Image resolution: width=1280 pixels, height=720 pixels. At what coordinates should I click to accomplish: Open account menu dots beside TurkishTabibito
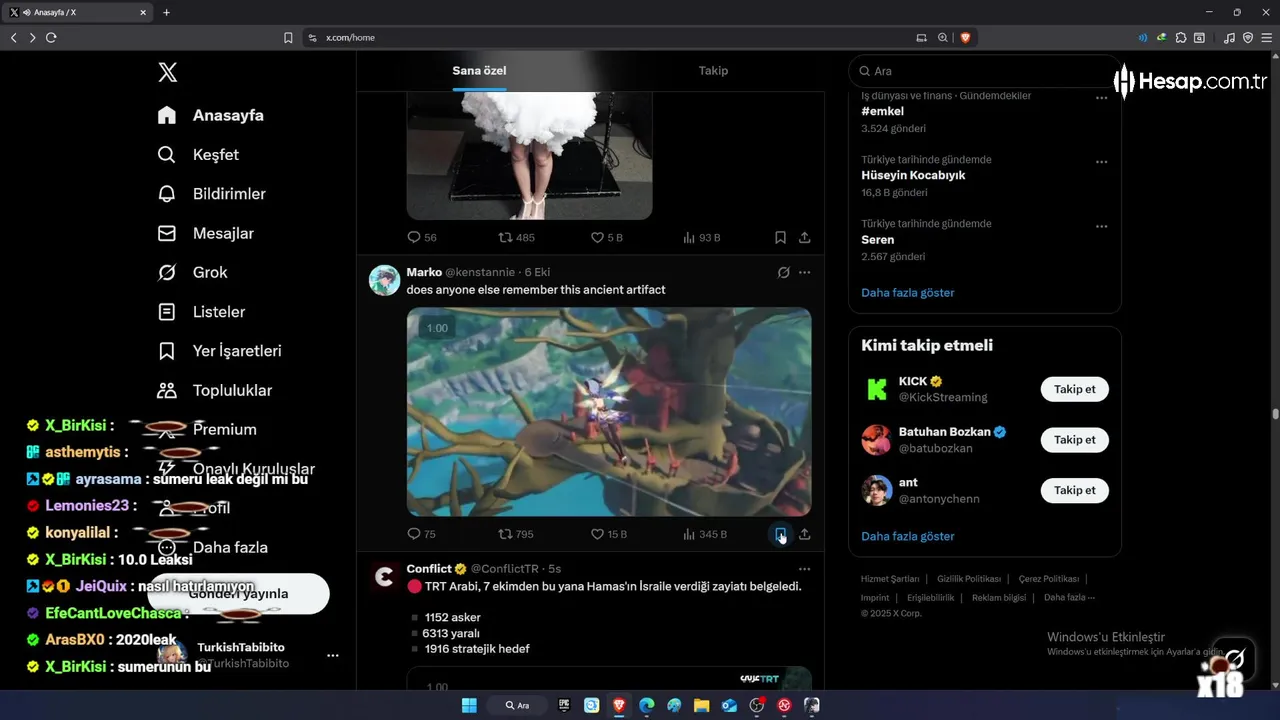pyautogui.click(x=333, y=656)
